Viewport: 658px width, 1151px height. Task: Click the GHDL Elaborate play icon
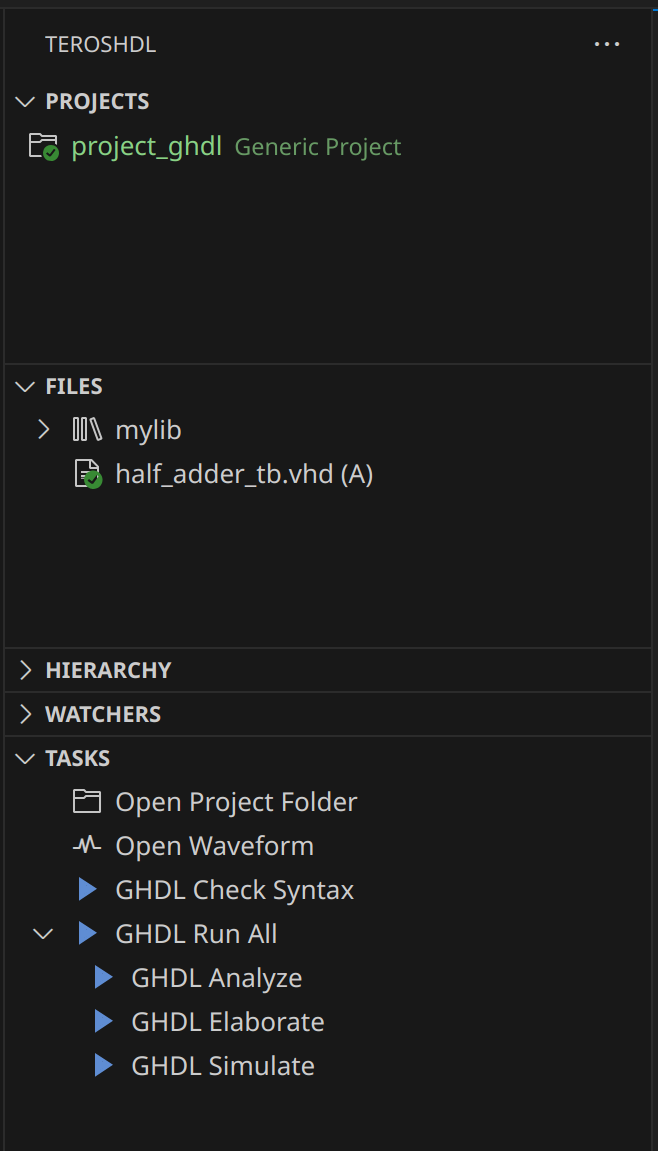click(104, 1022)
